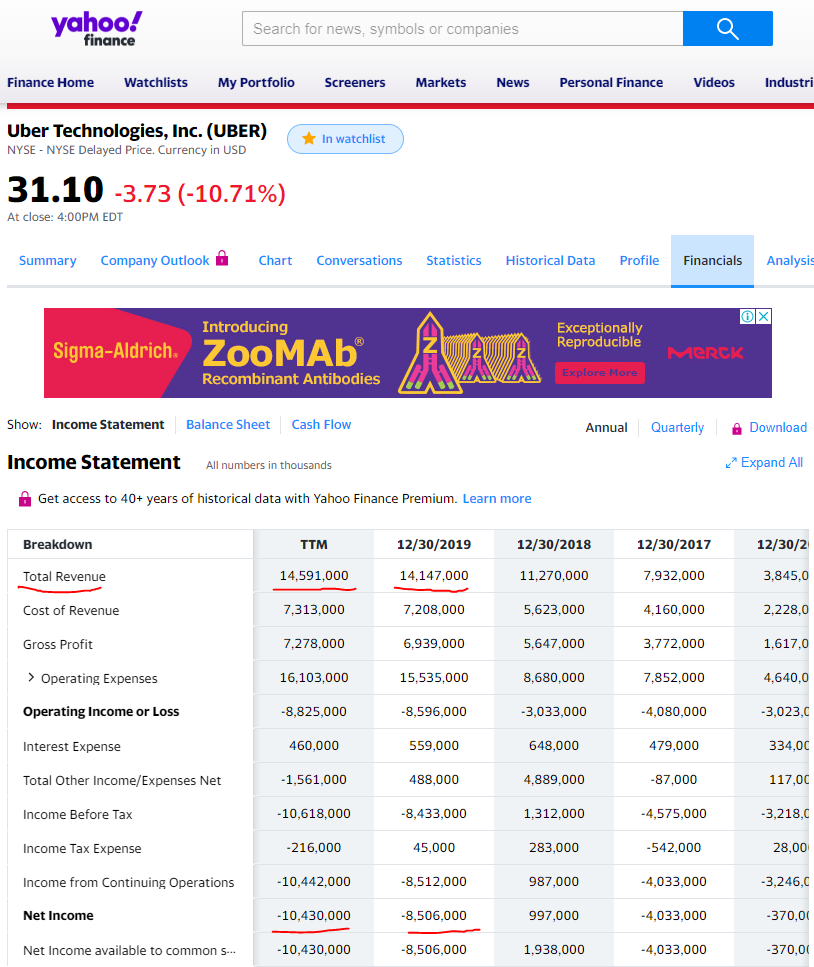This screenshot has height=967, width=814.
Task: Open Markets in navigation
Action: 441,83
